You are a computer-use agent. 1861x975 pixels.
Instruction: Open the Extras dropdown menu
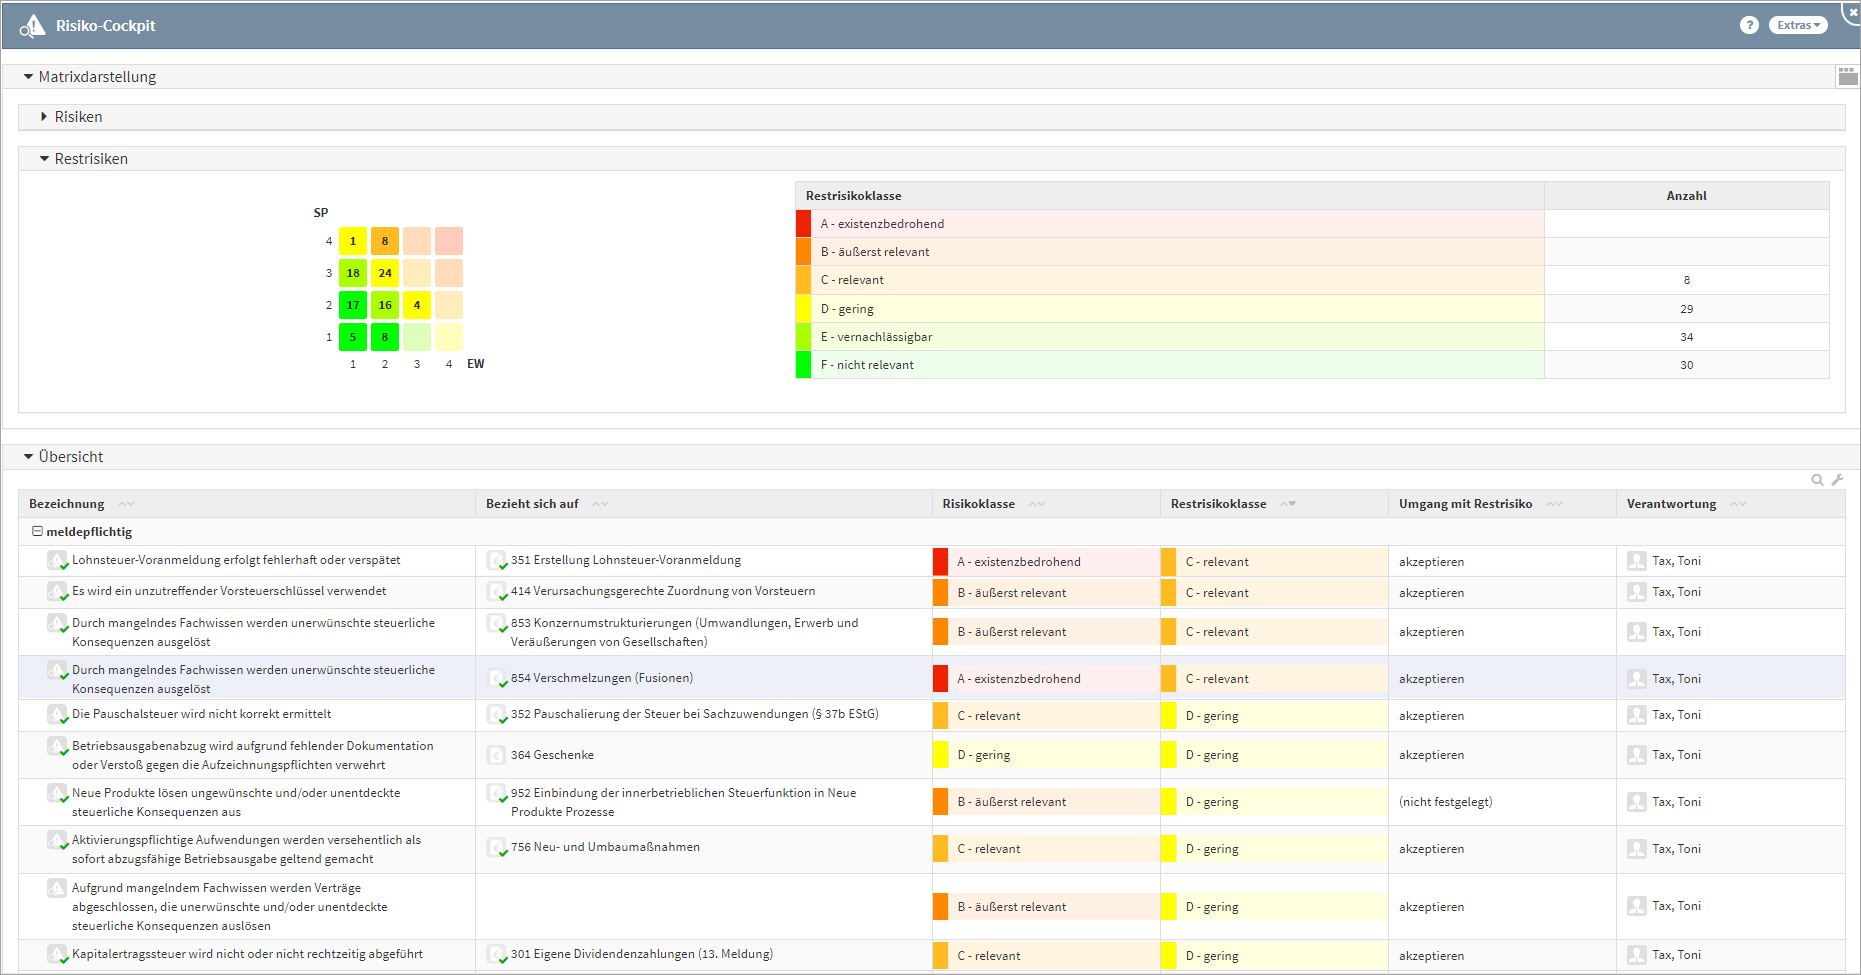(1797, 25)
